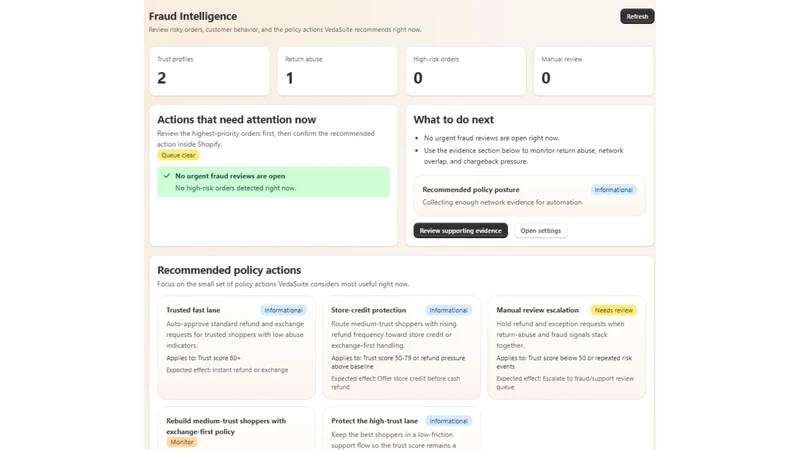Click Applies to: Trust score 80+ text

click(x=204, y=358)
